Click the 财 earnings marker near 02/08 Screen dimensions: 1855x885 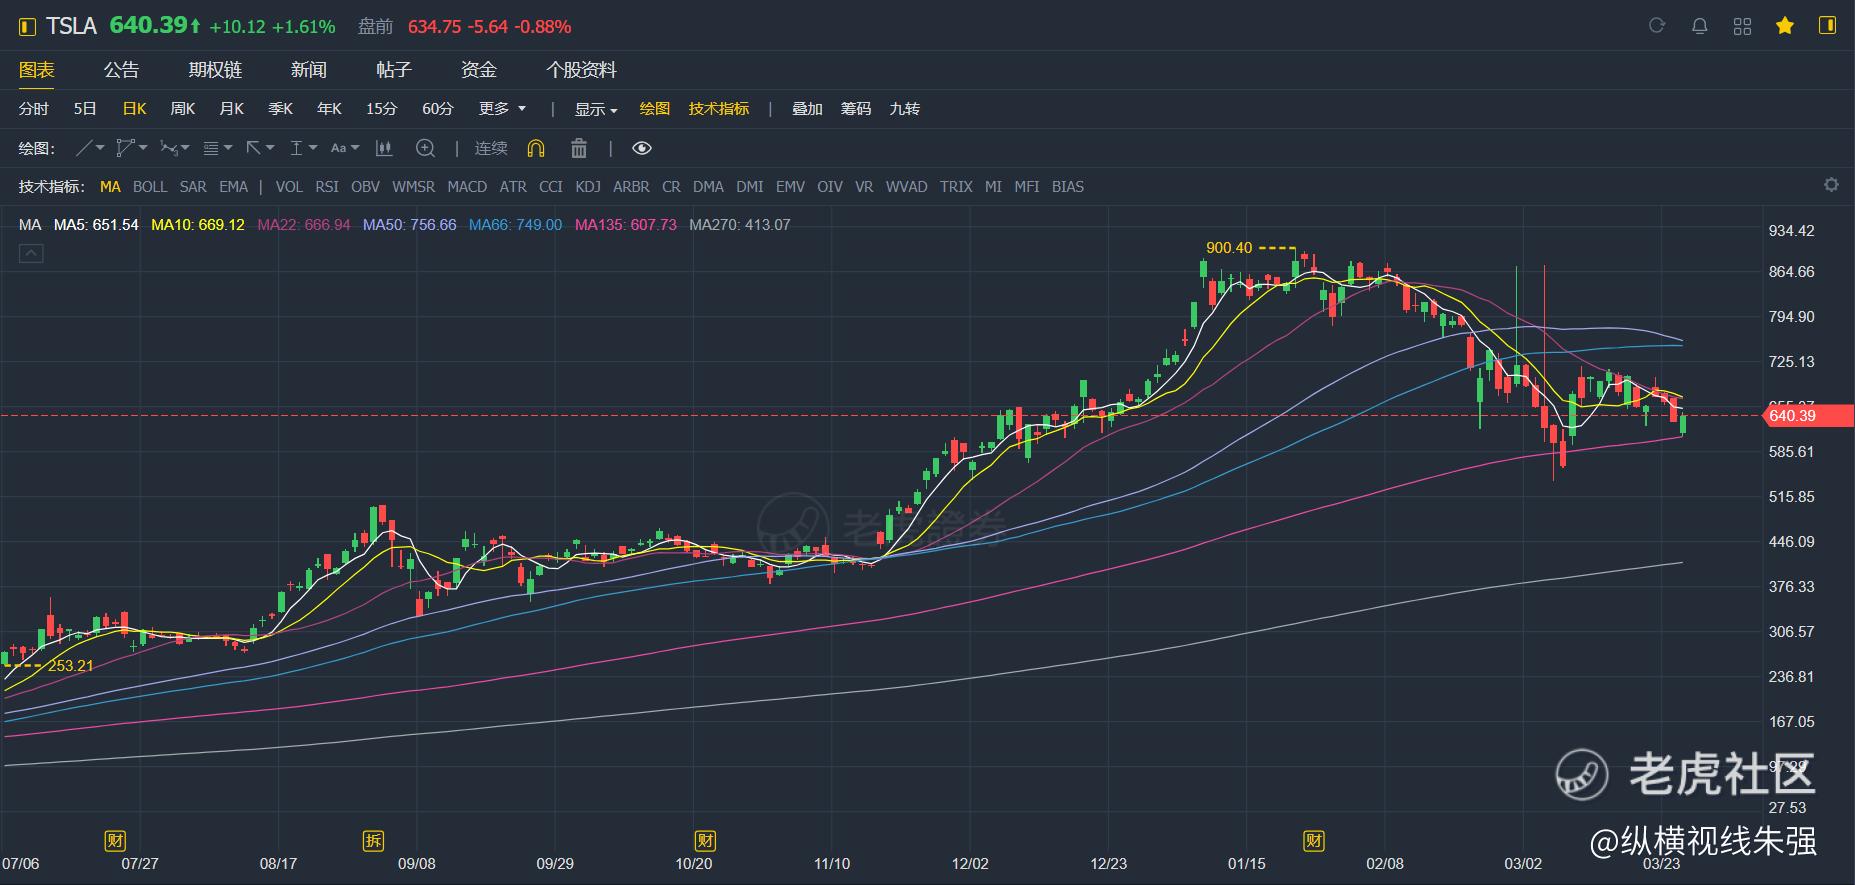(1314, 840)
